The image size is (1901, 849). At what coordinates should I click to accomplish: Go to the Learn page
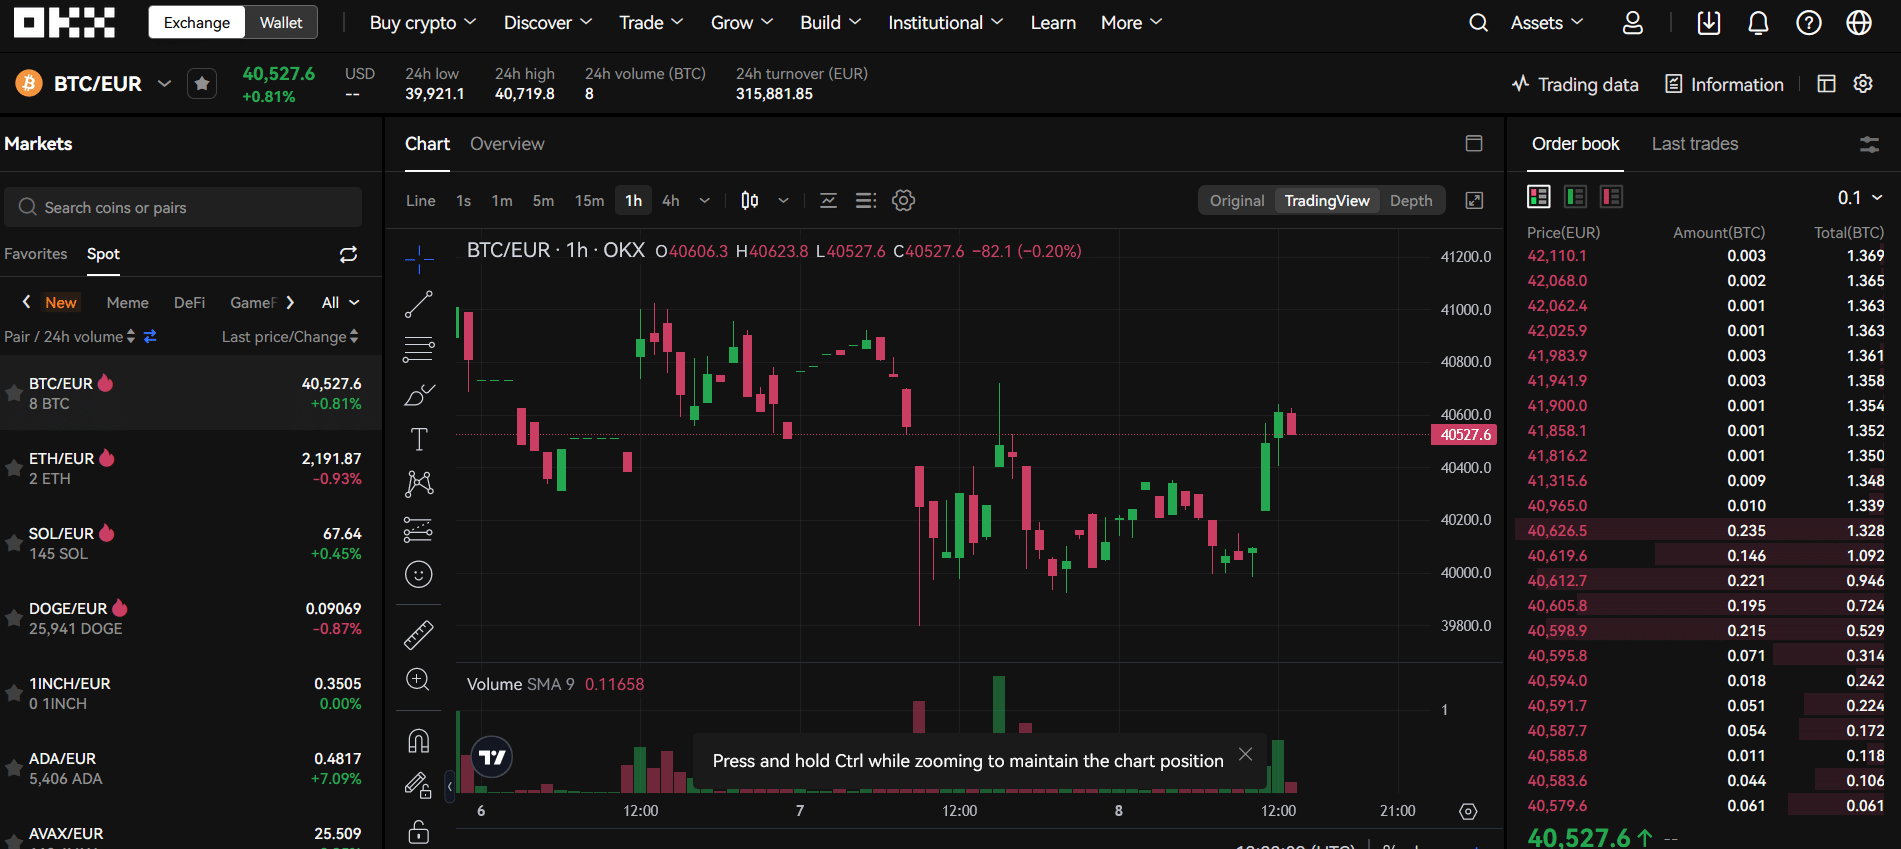point(1053,22)
